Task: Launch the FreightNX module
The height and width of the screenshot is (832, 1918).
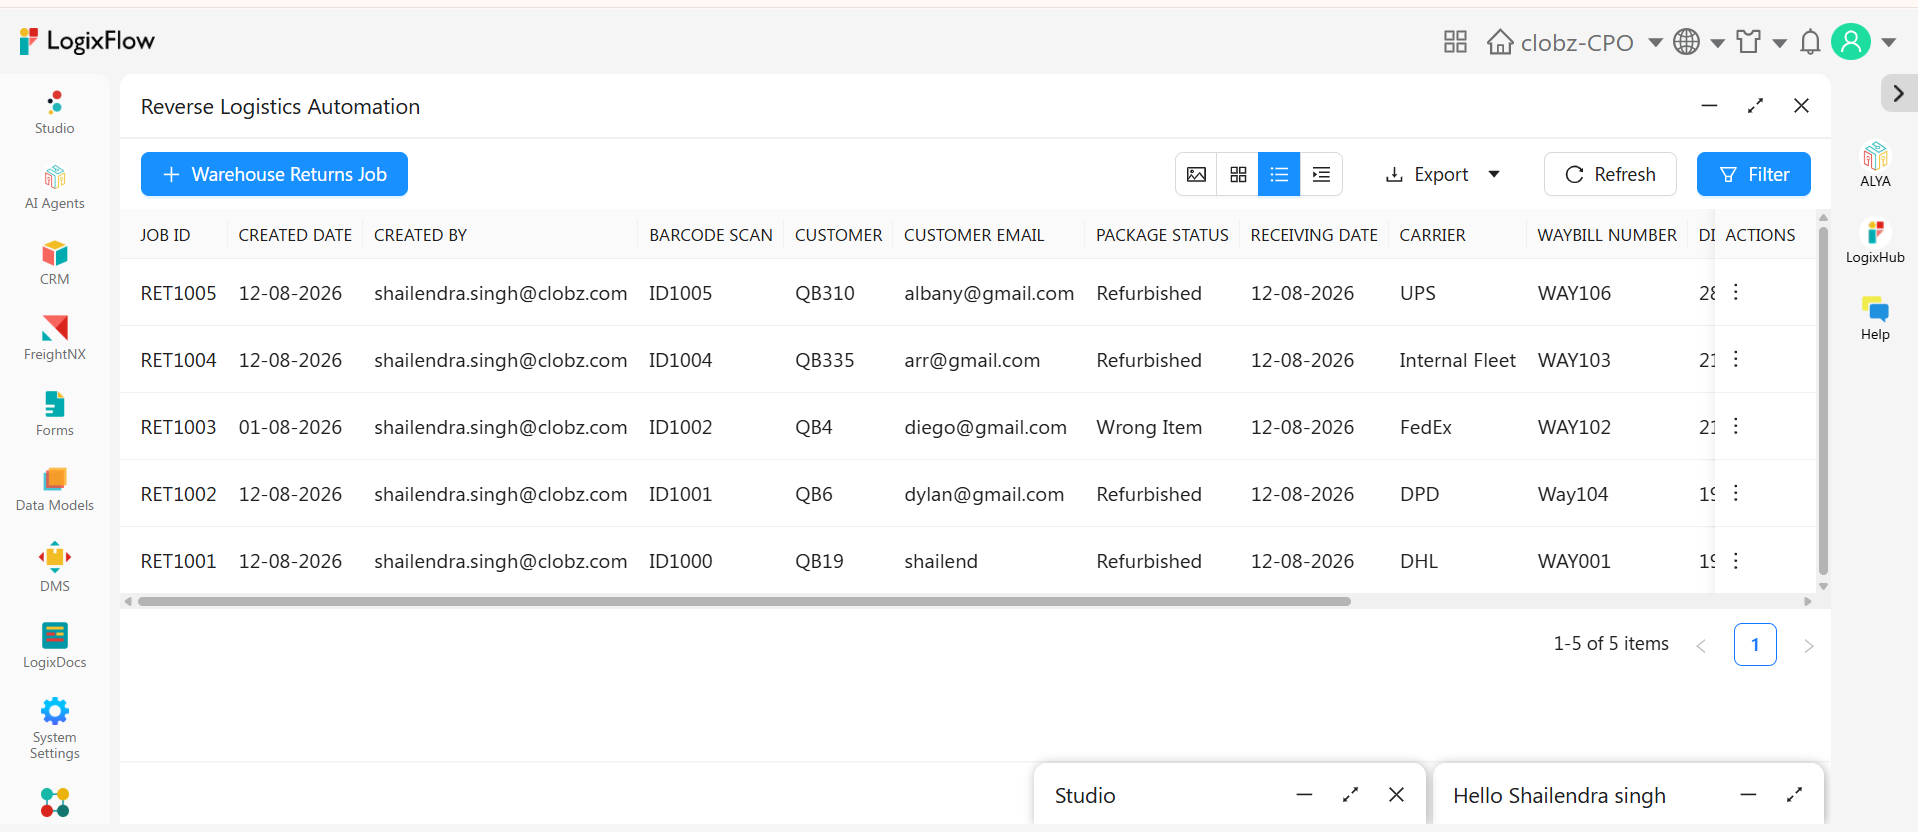Action: [54, 338]
